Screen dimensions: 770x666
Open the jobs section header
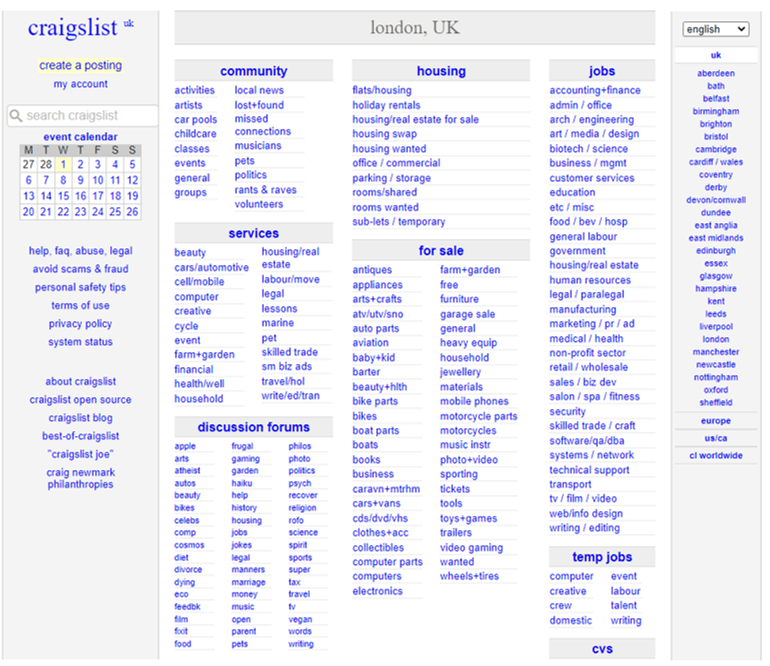coord(602,71)
